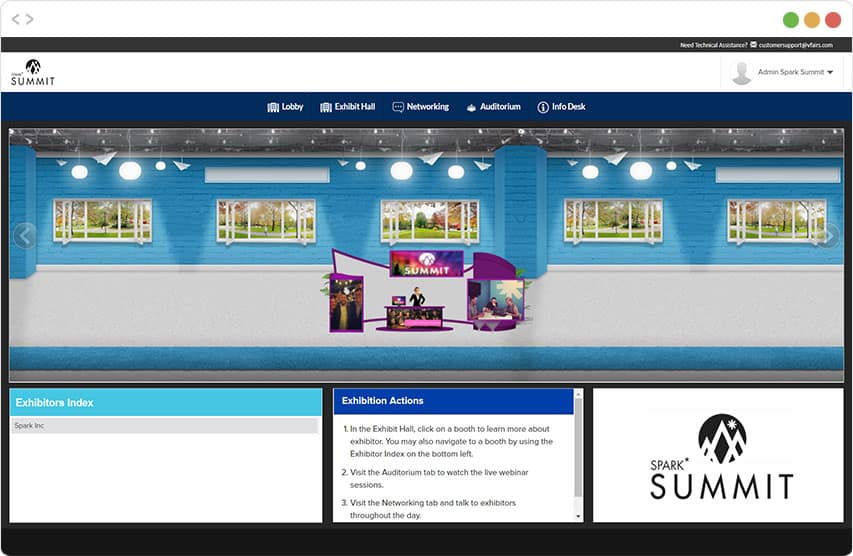Select the Info Desk tab
Screen dimensions: 853x556
click(x=561, y=107)
